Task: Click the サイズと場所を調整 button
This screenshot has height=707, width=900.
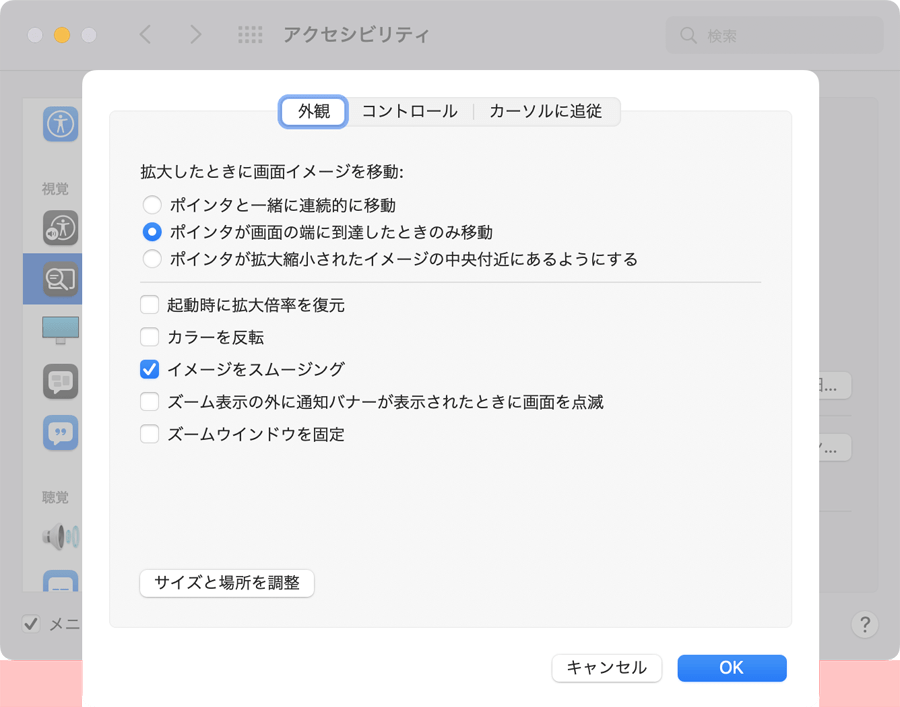Action: click(x=227, y=582)
